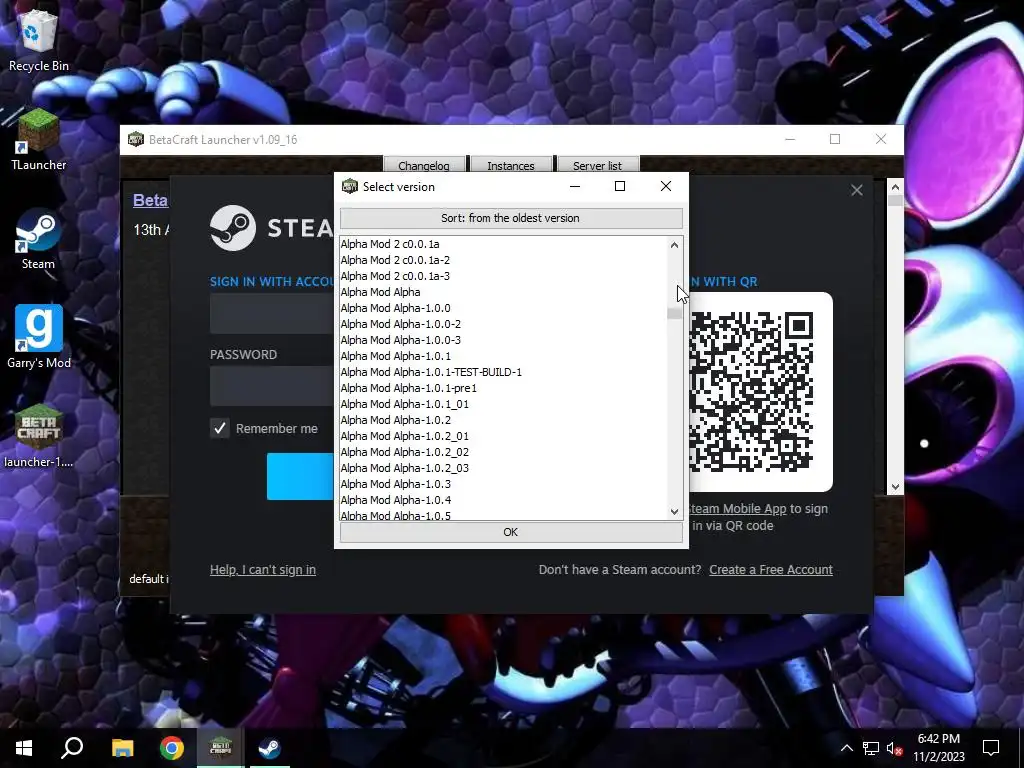Viewport: 1024px width, 768px height.
Task: Show hidden system tray icons
Action: (846, 748)
